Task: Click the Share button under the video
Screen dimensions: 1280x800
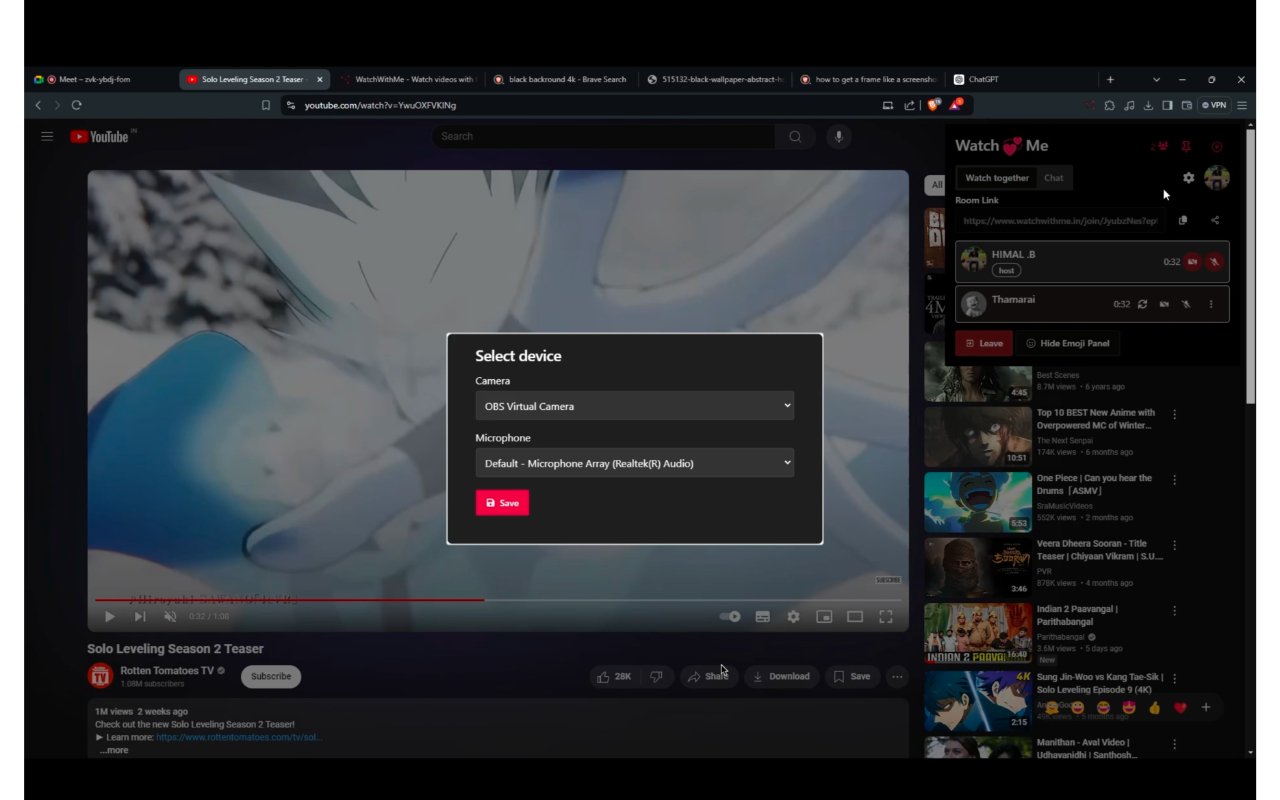Action: click(708, 677)
